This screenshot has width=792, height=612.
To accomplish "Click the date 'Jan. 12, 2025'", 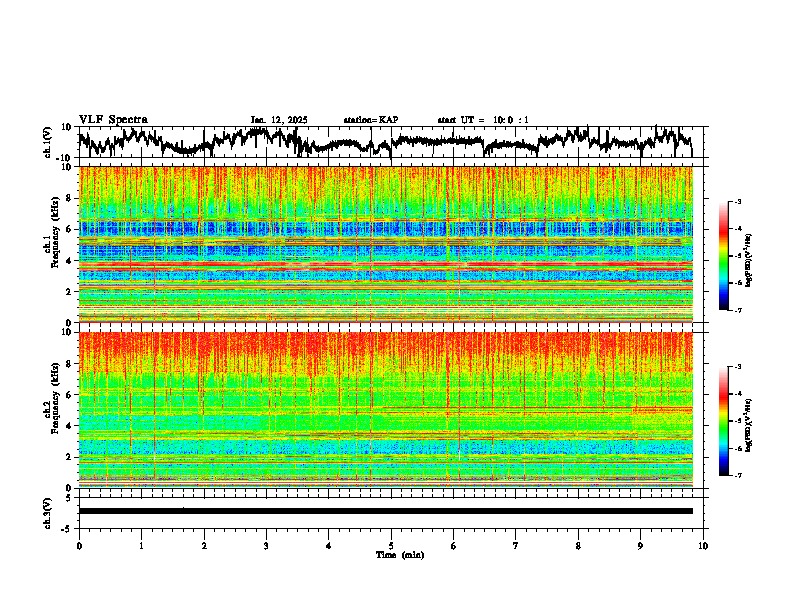I will [x=279, y=120].
